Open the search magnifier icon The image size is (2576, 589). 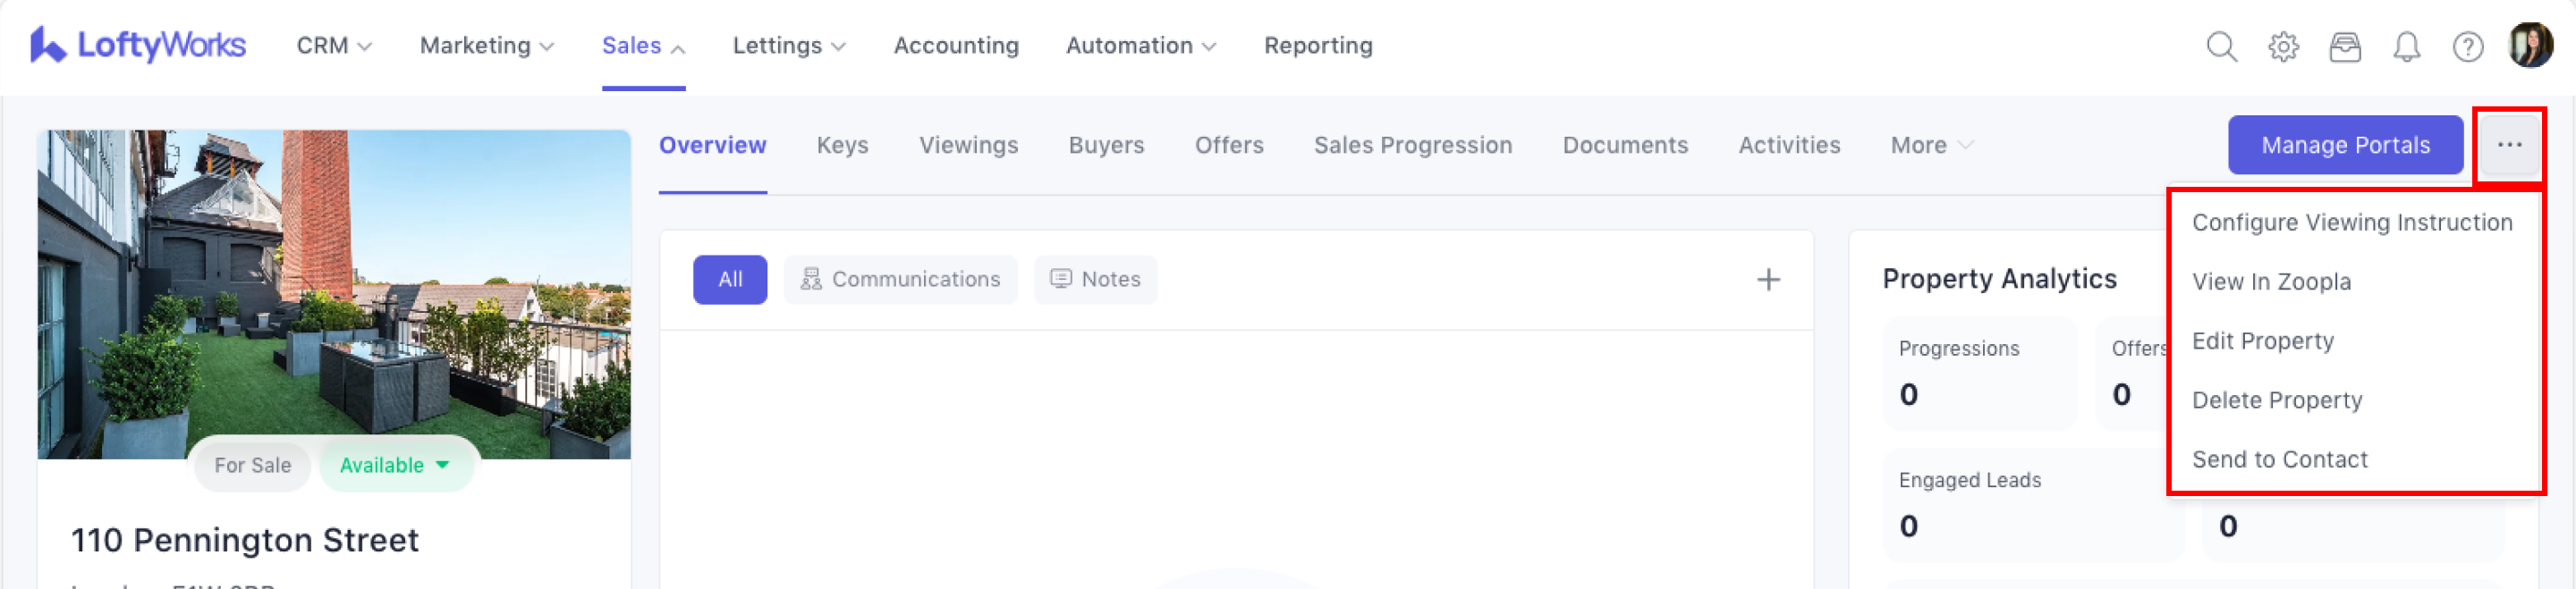pyautogui.click(x=2221, y=46)
